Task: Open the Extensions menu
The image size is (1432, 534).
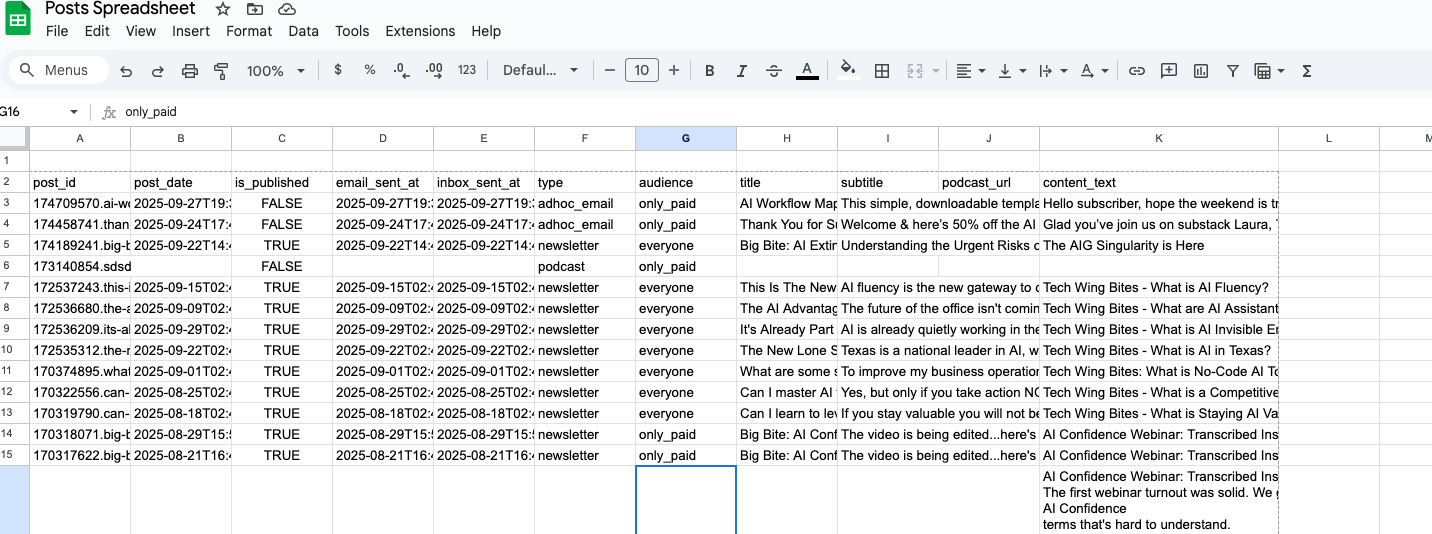Action: 420,31
